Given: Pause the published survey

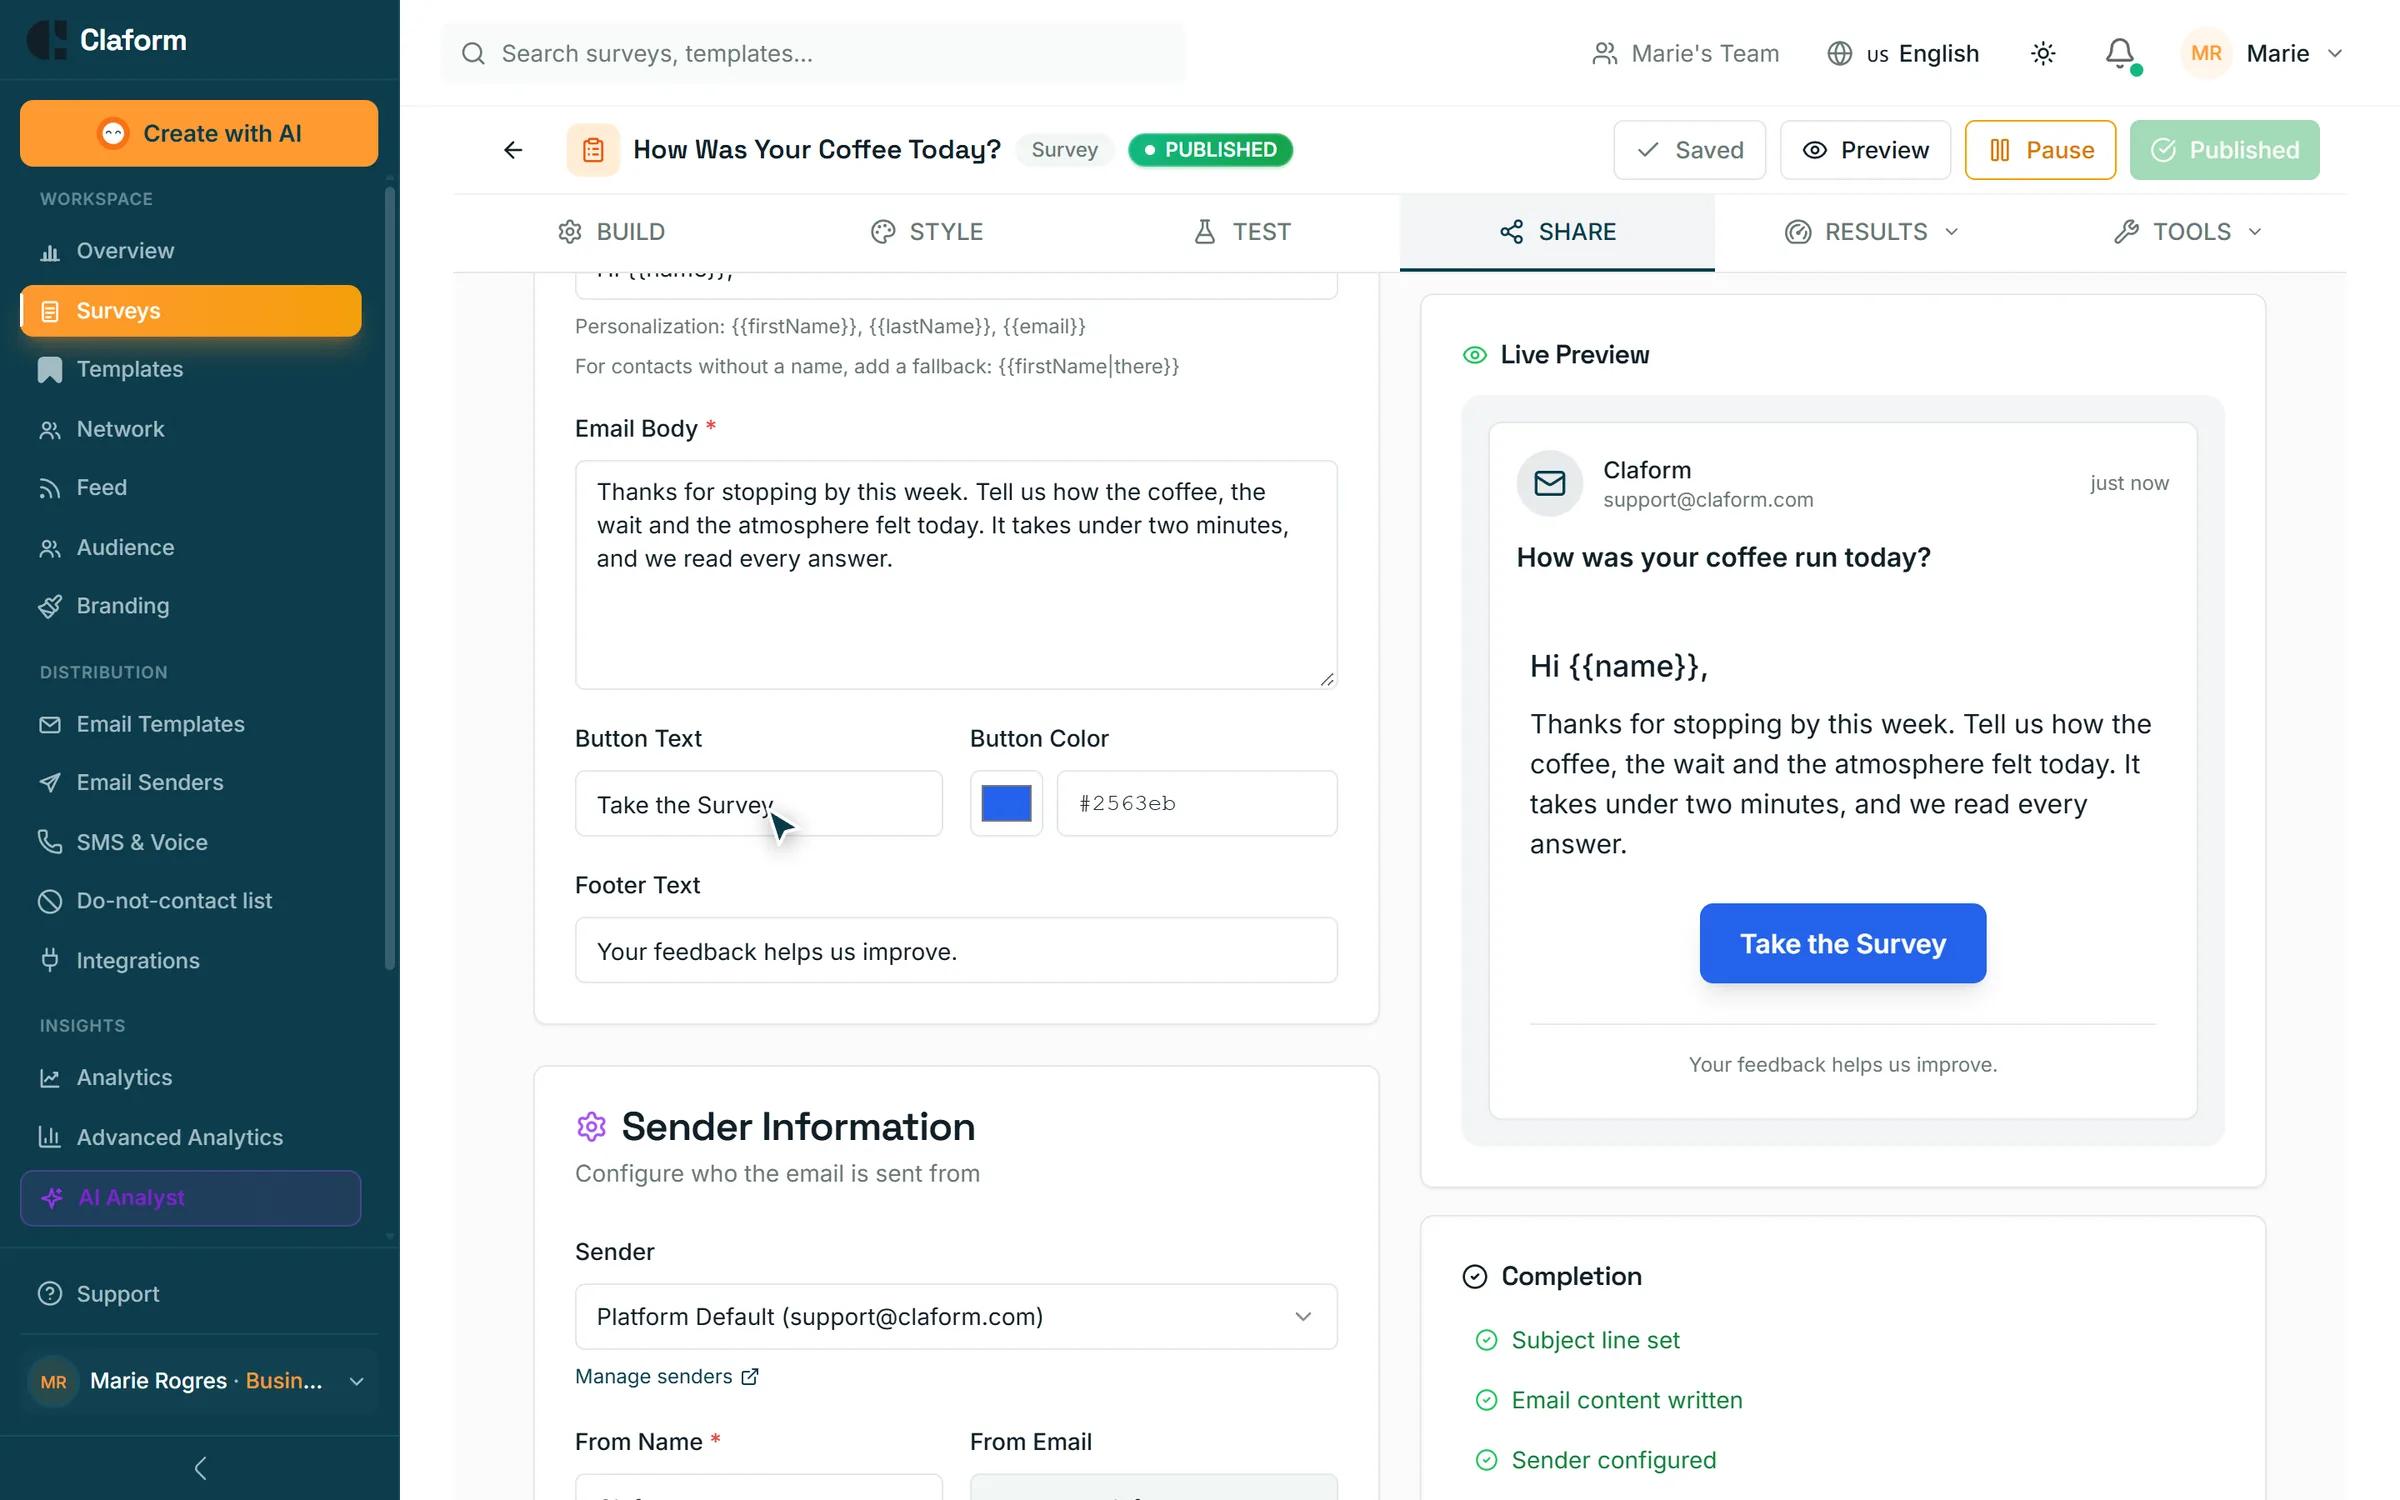Looking at the screenshot, I should click(2040, 150).
